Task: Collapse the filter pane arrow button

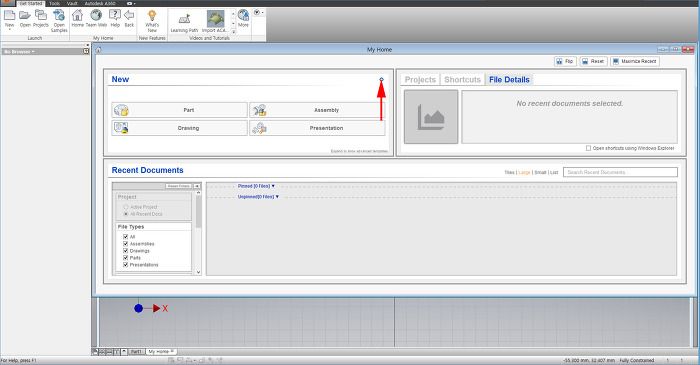Action: point(197,186)
